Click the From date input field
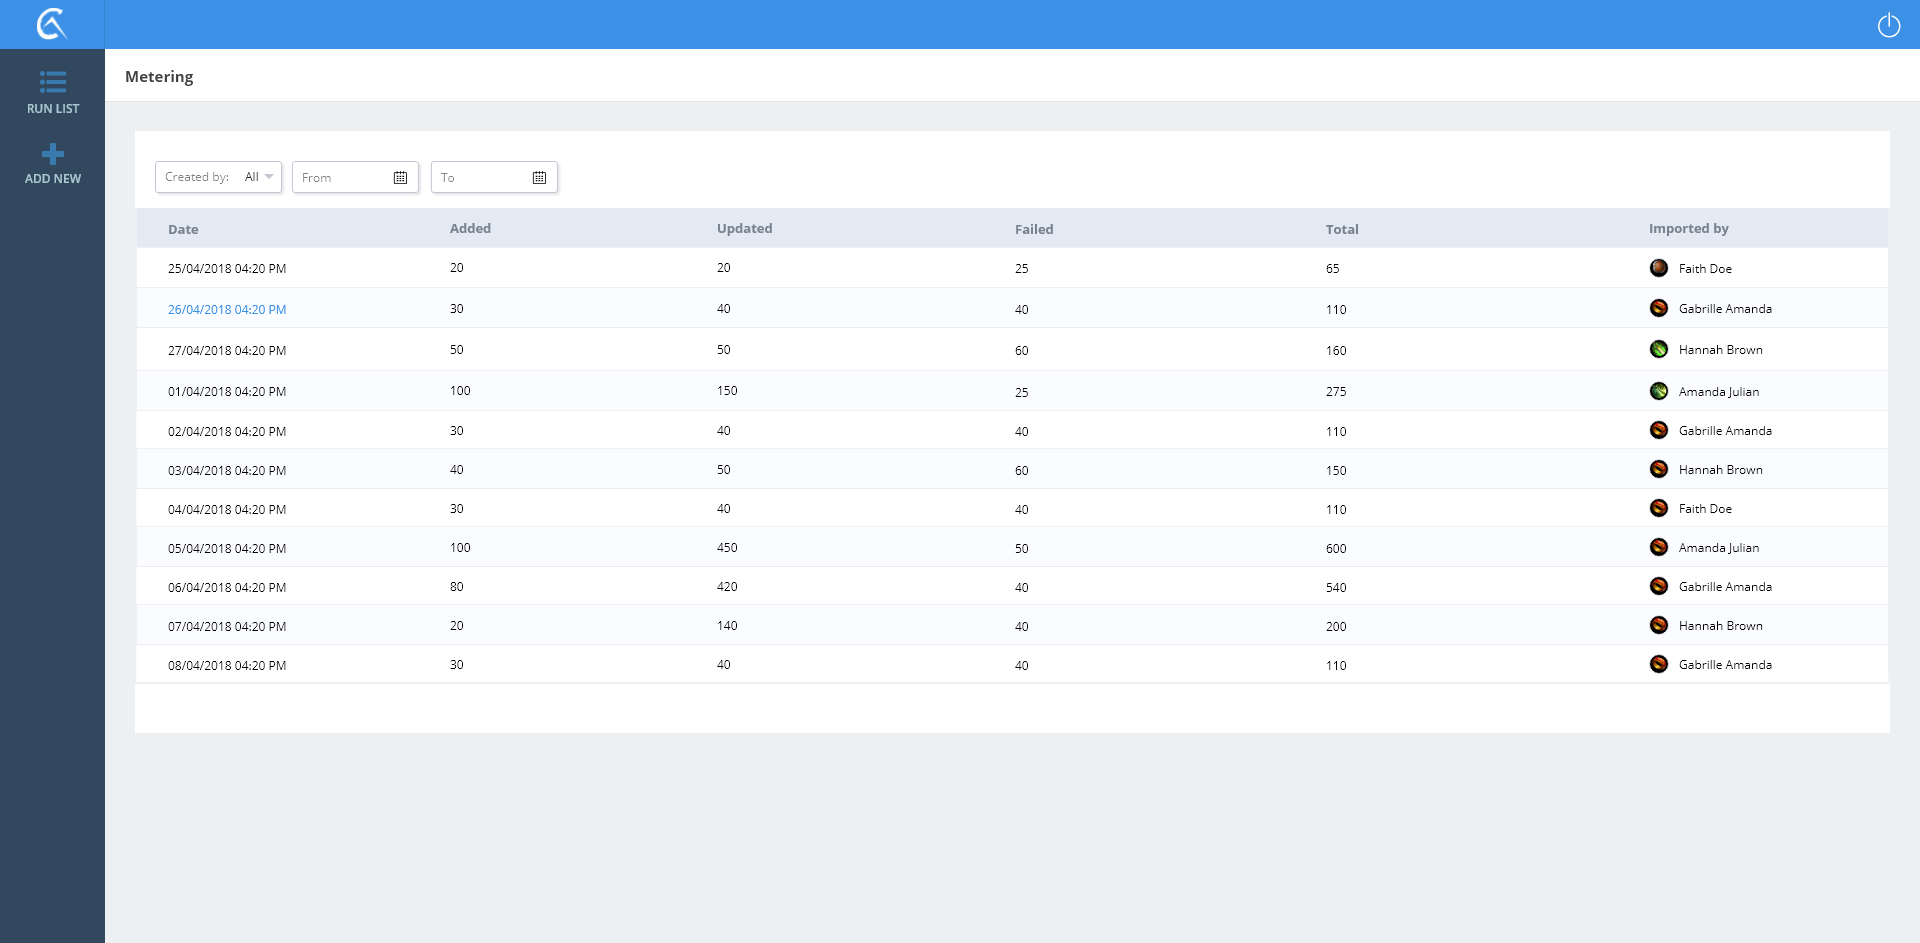This screenshot has width=1920, height=943. [x=342, y=178]
